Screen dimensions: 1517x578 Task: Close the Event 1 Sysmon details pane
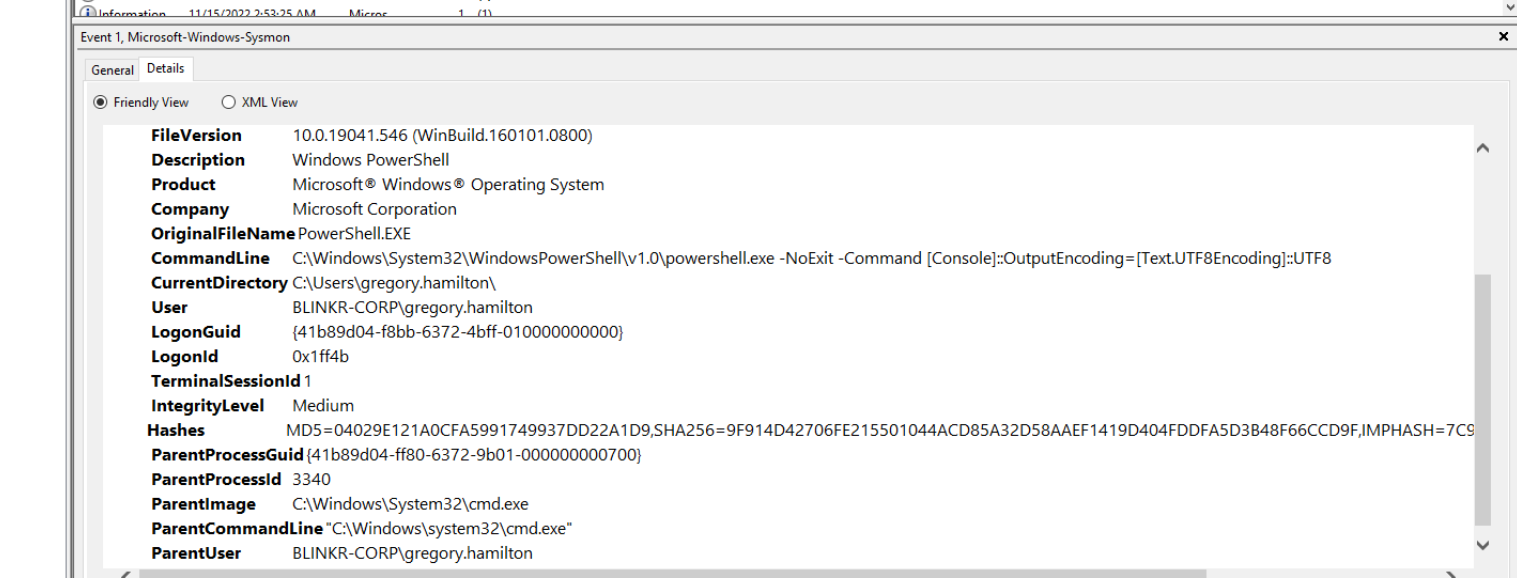pos(1503,37)
